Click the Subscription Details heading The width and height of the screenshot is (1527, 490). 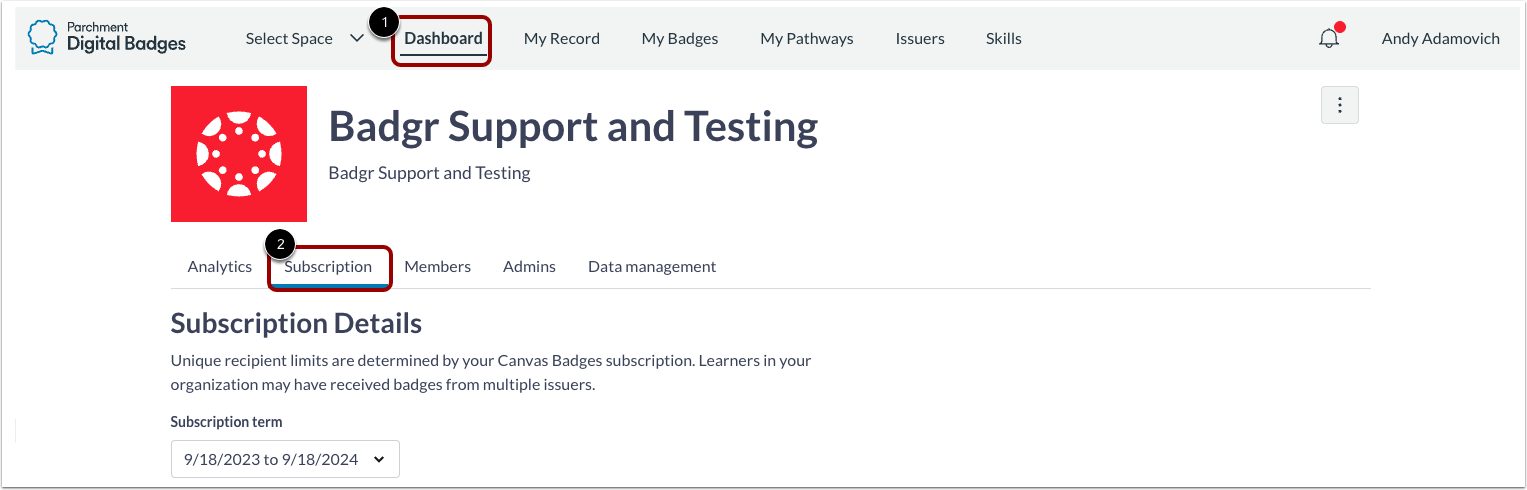pos(296,323)
